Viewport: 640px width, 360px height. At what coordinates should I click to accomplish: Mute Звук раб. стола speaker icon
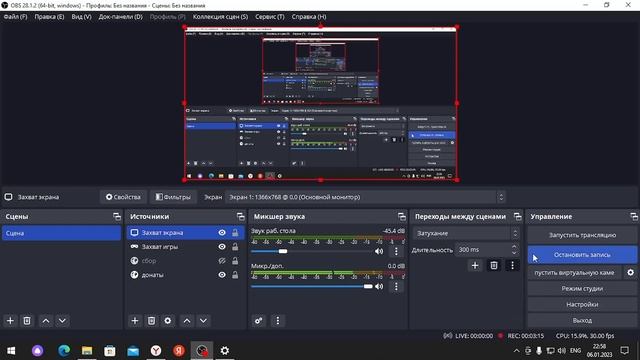click(x=379, y=251)
